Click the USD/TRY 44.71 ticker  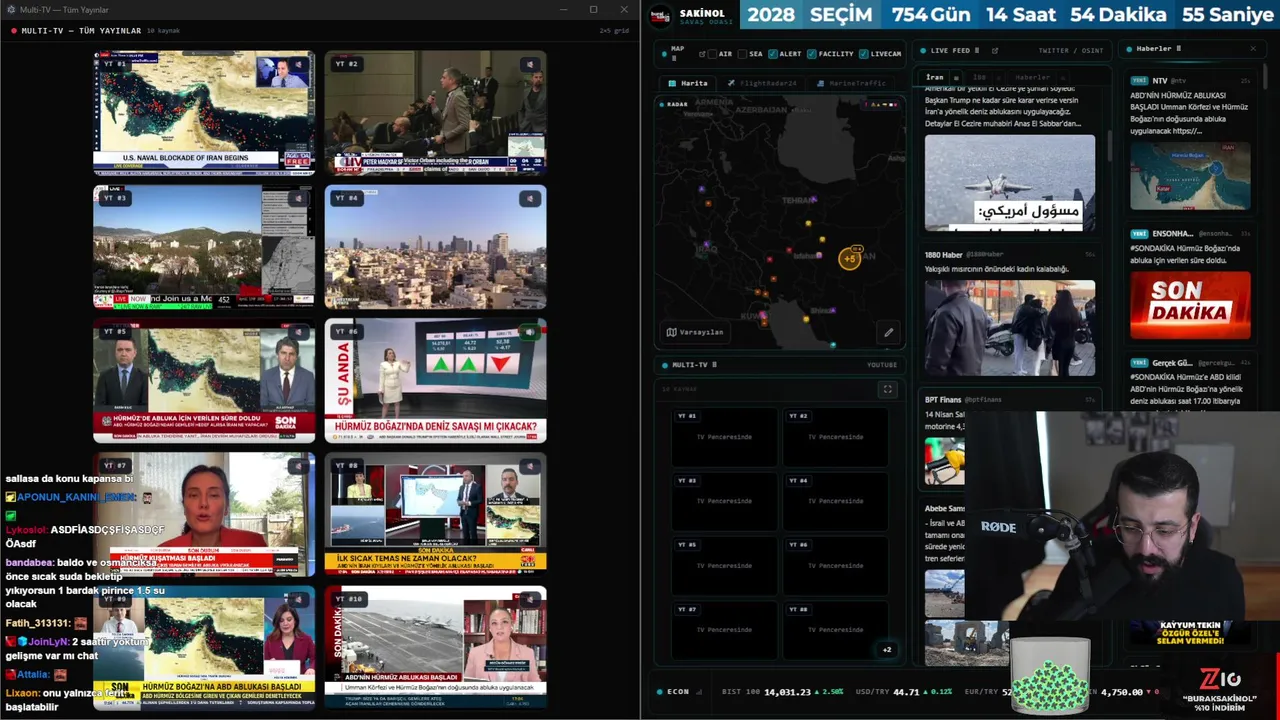[x=904, y=692]
